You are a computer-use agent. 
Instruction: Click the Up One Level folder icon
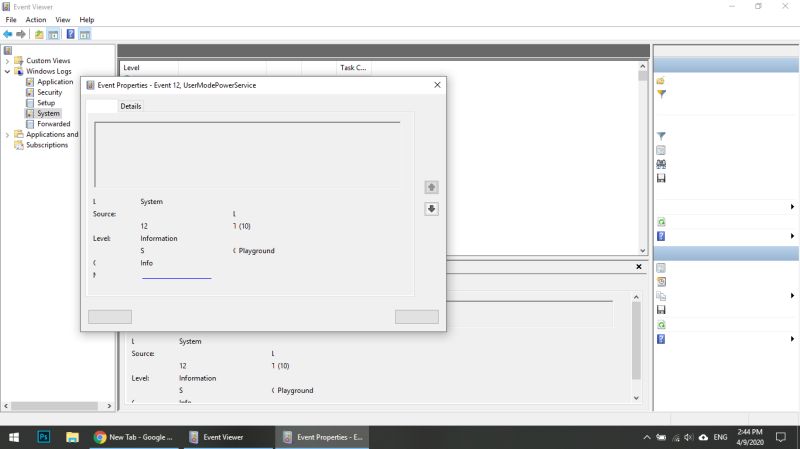(x=39, y=34)
